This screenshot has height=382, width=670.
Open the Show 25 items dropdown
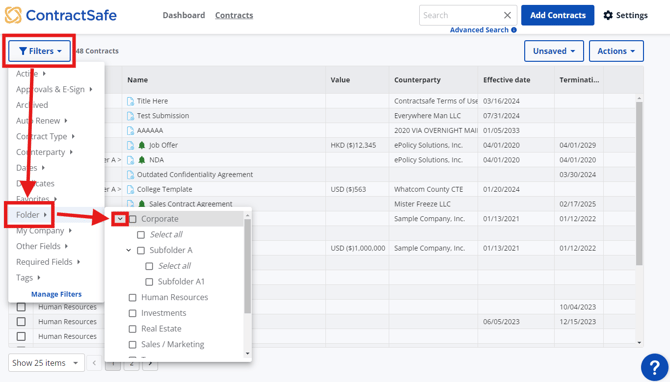[46, 363]
